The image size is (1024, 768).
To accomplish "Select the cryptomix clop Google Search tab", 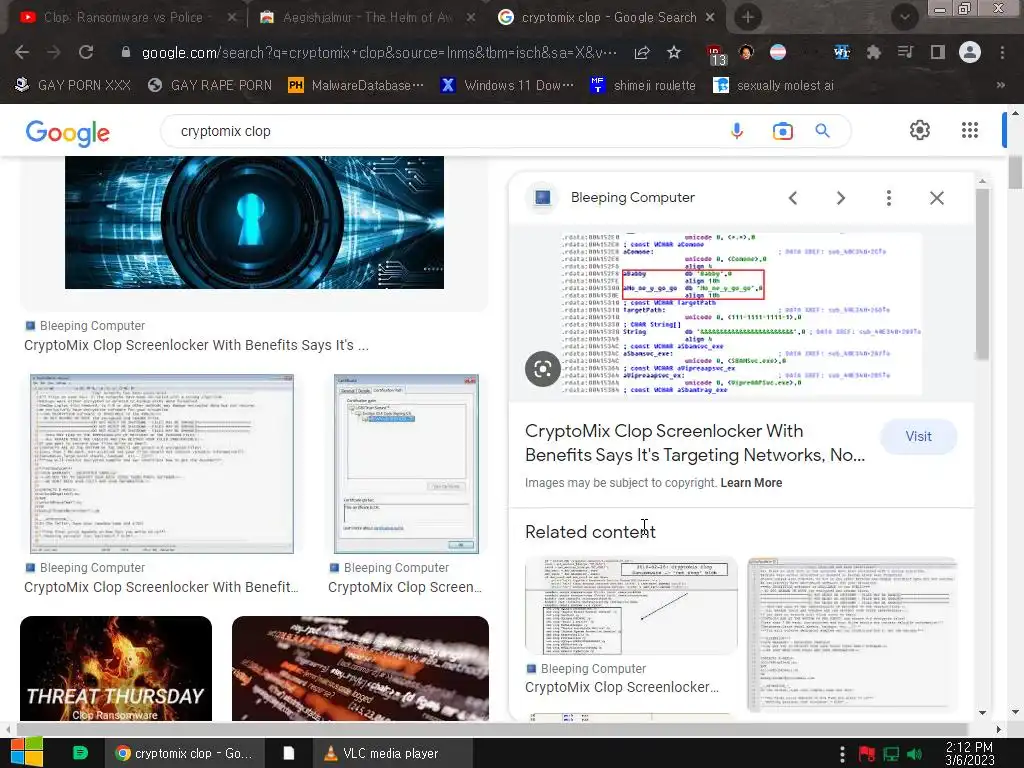I will 607,18.
